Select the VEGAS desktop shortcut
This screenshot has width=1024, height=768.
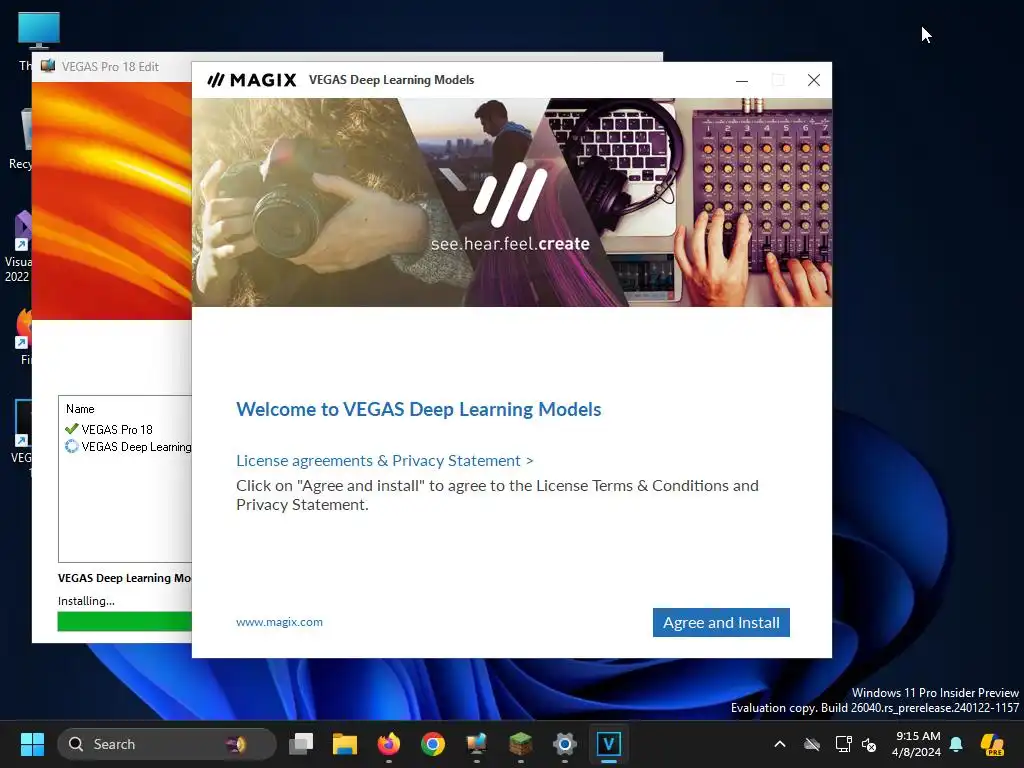[22, 431]
